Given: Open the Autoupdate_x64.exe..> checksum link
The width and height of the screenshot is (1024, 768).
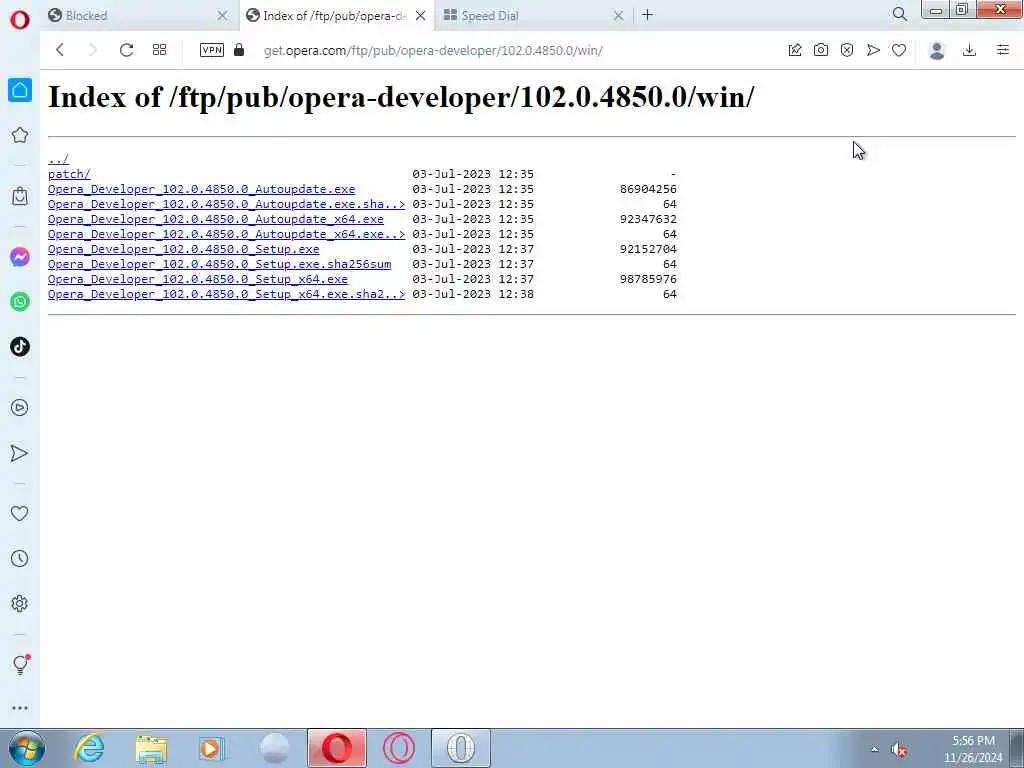Looking at the screenshot, I should point(227,234).
